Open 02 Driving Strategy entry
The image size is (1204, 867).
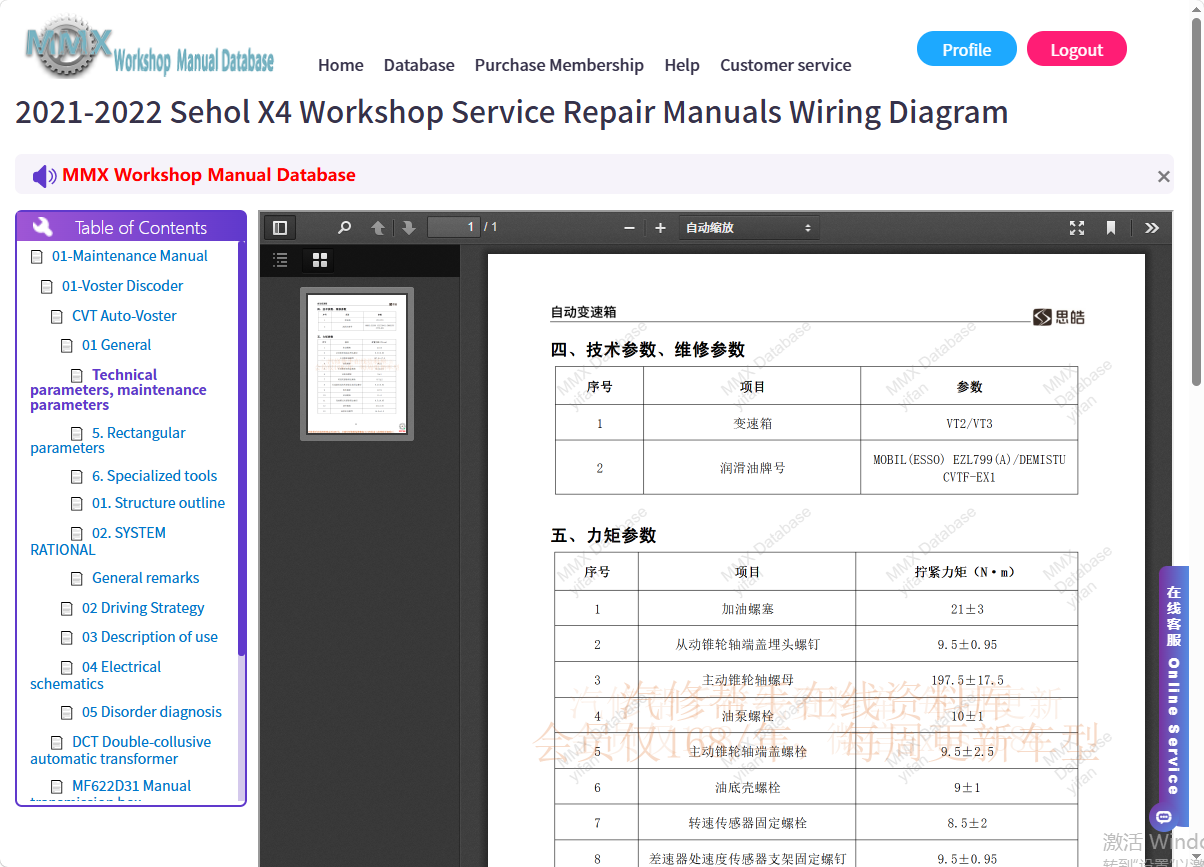click(143, 608)
